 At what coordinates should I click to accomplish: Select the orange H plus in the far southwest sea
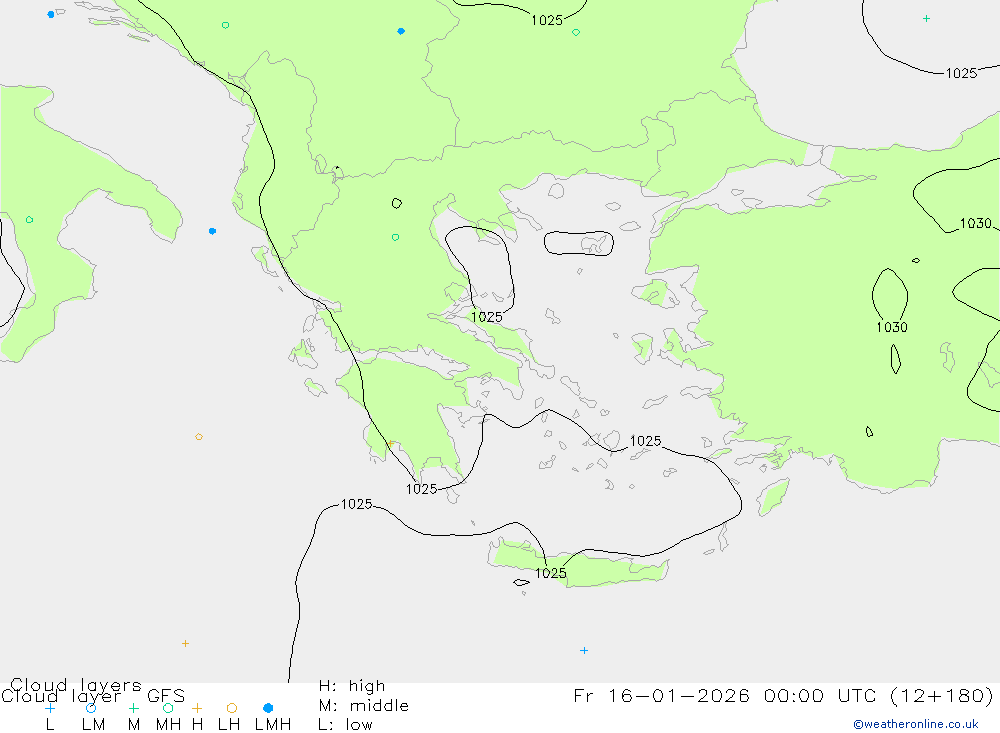pos(185,644)
